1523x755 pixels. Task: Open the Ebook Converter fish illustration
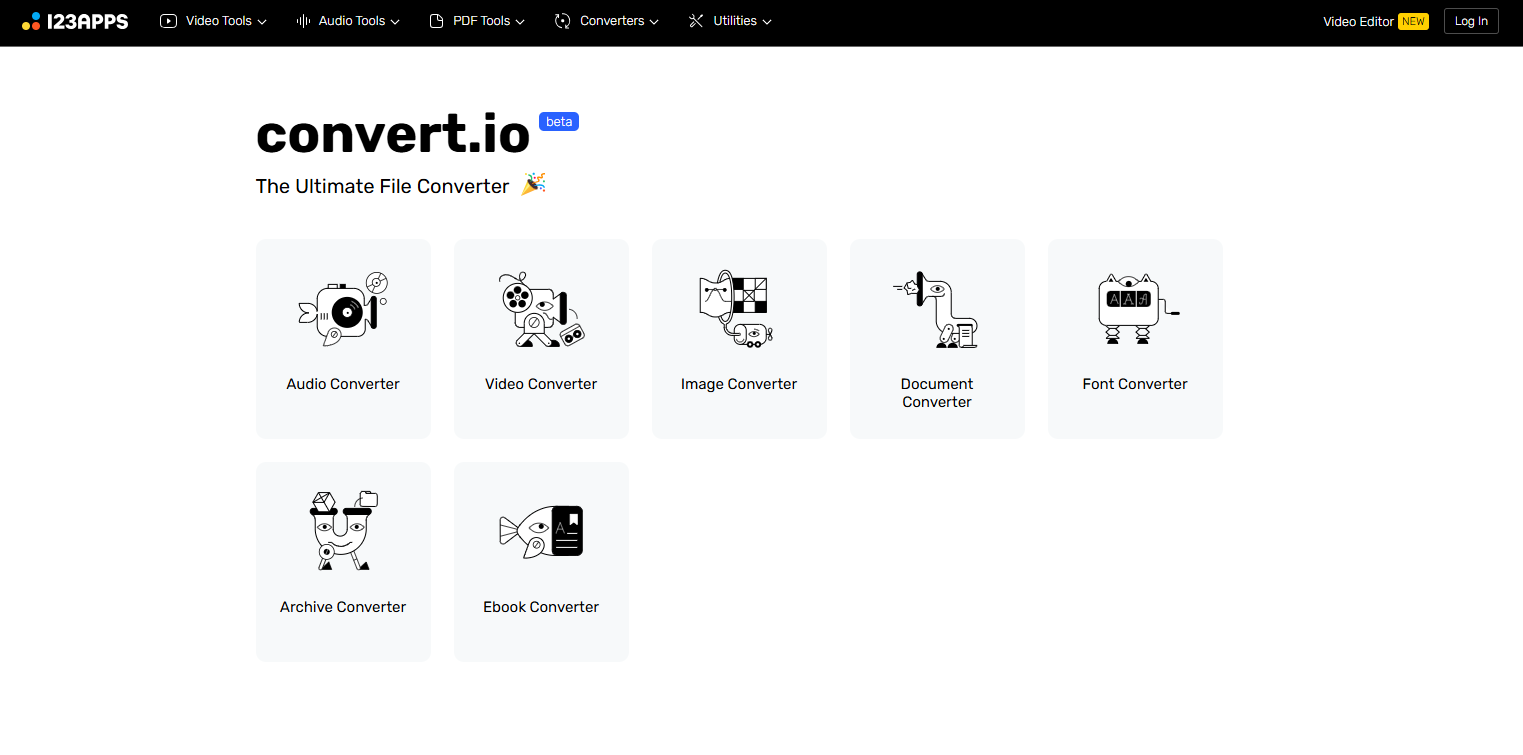[x=541, y=531]
